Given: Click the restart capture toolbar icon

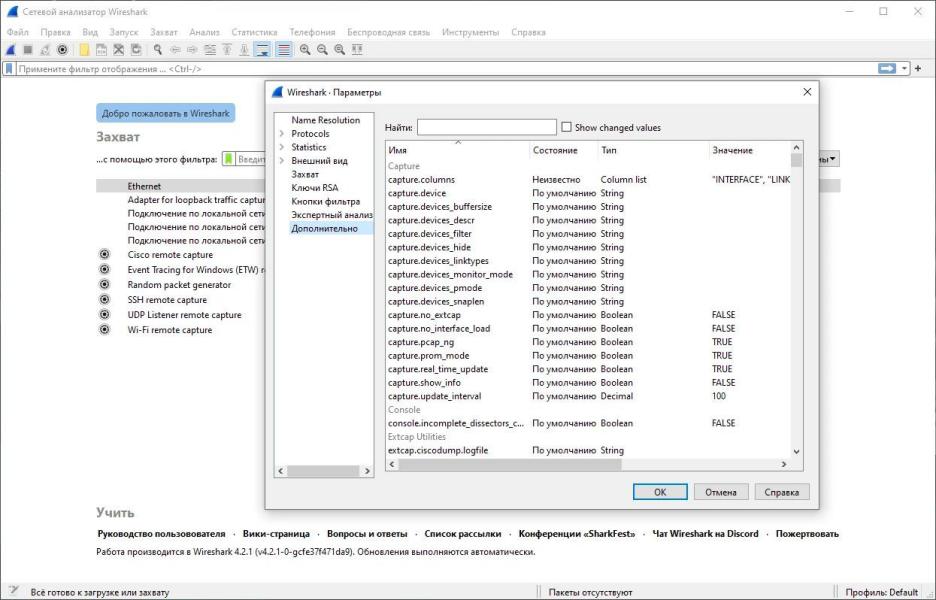Looking at the screenshot, I should pos(45,50).
